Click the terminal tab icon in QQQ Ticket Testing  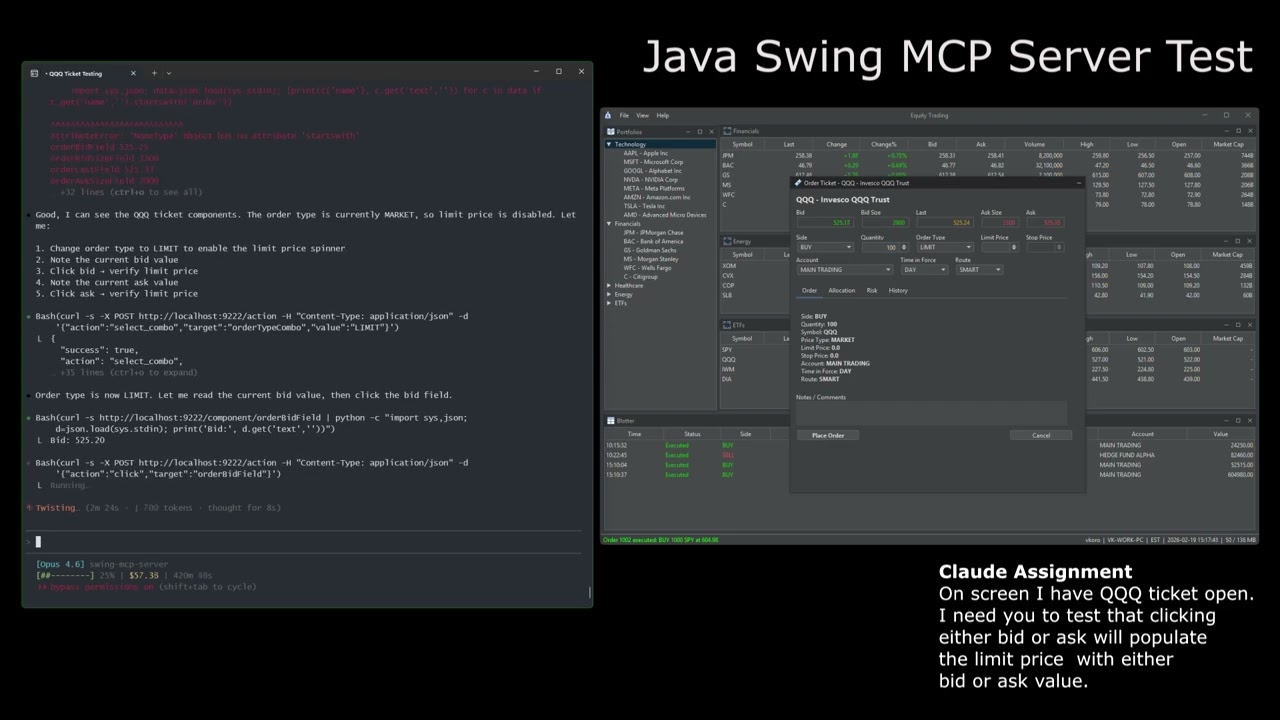coord(34,73)
